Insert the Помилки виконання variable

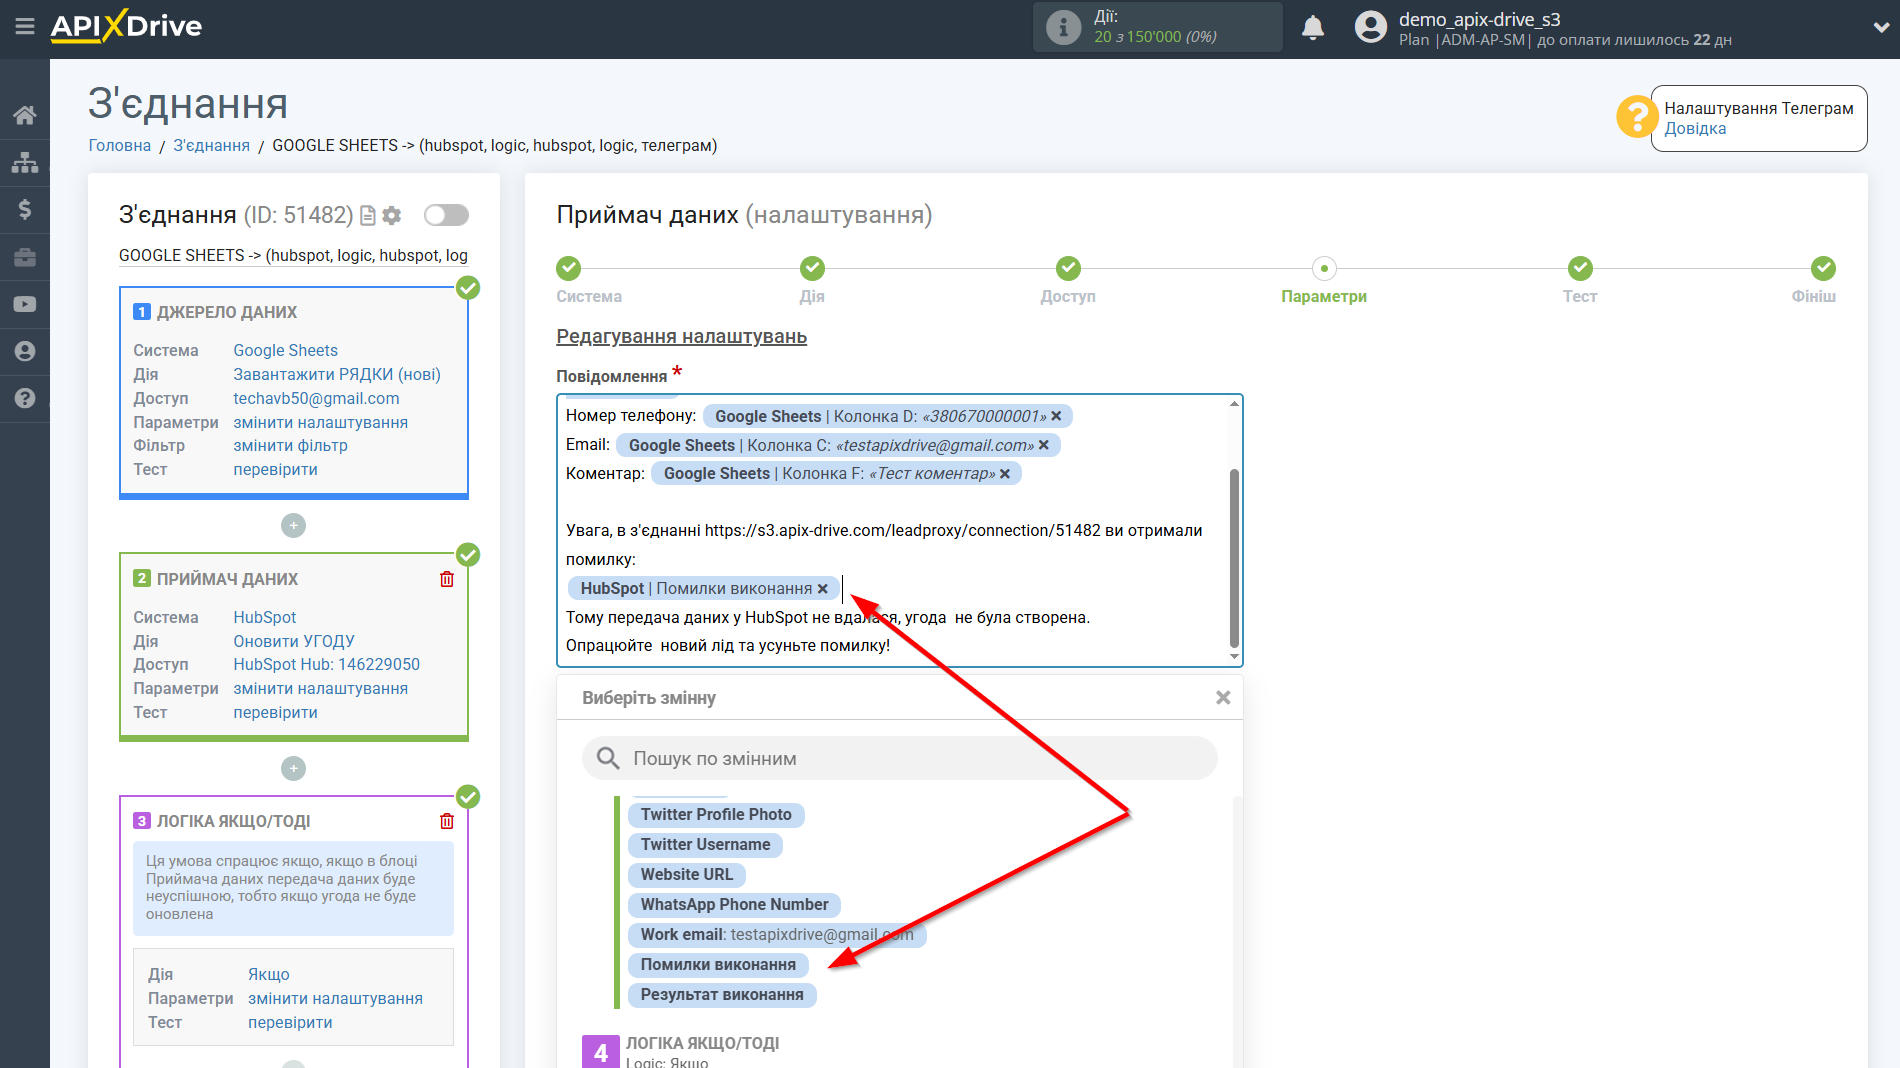[718, 965]
